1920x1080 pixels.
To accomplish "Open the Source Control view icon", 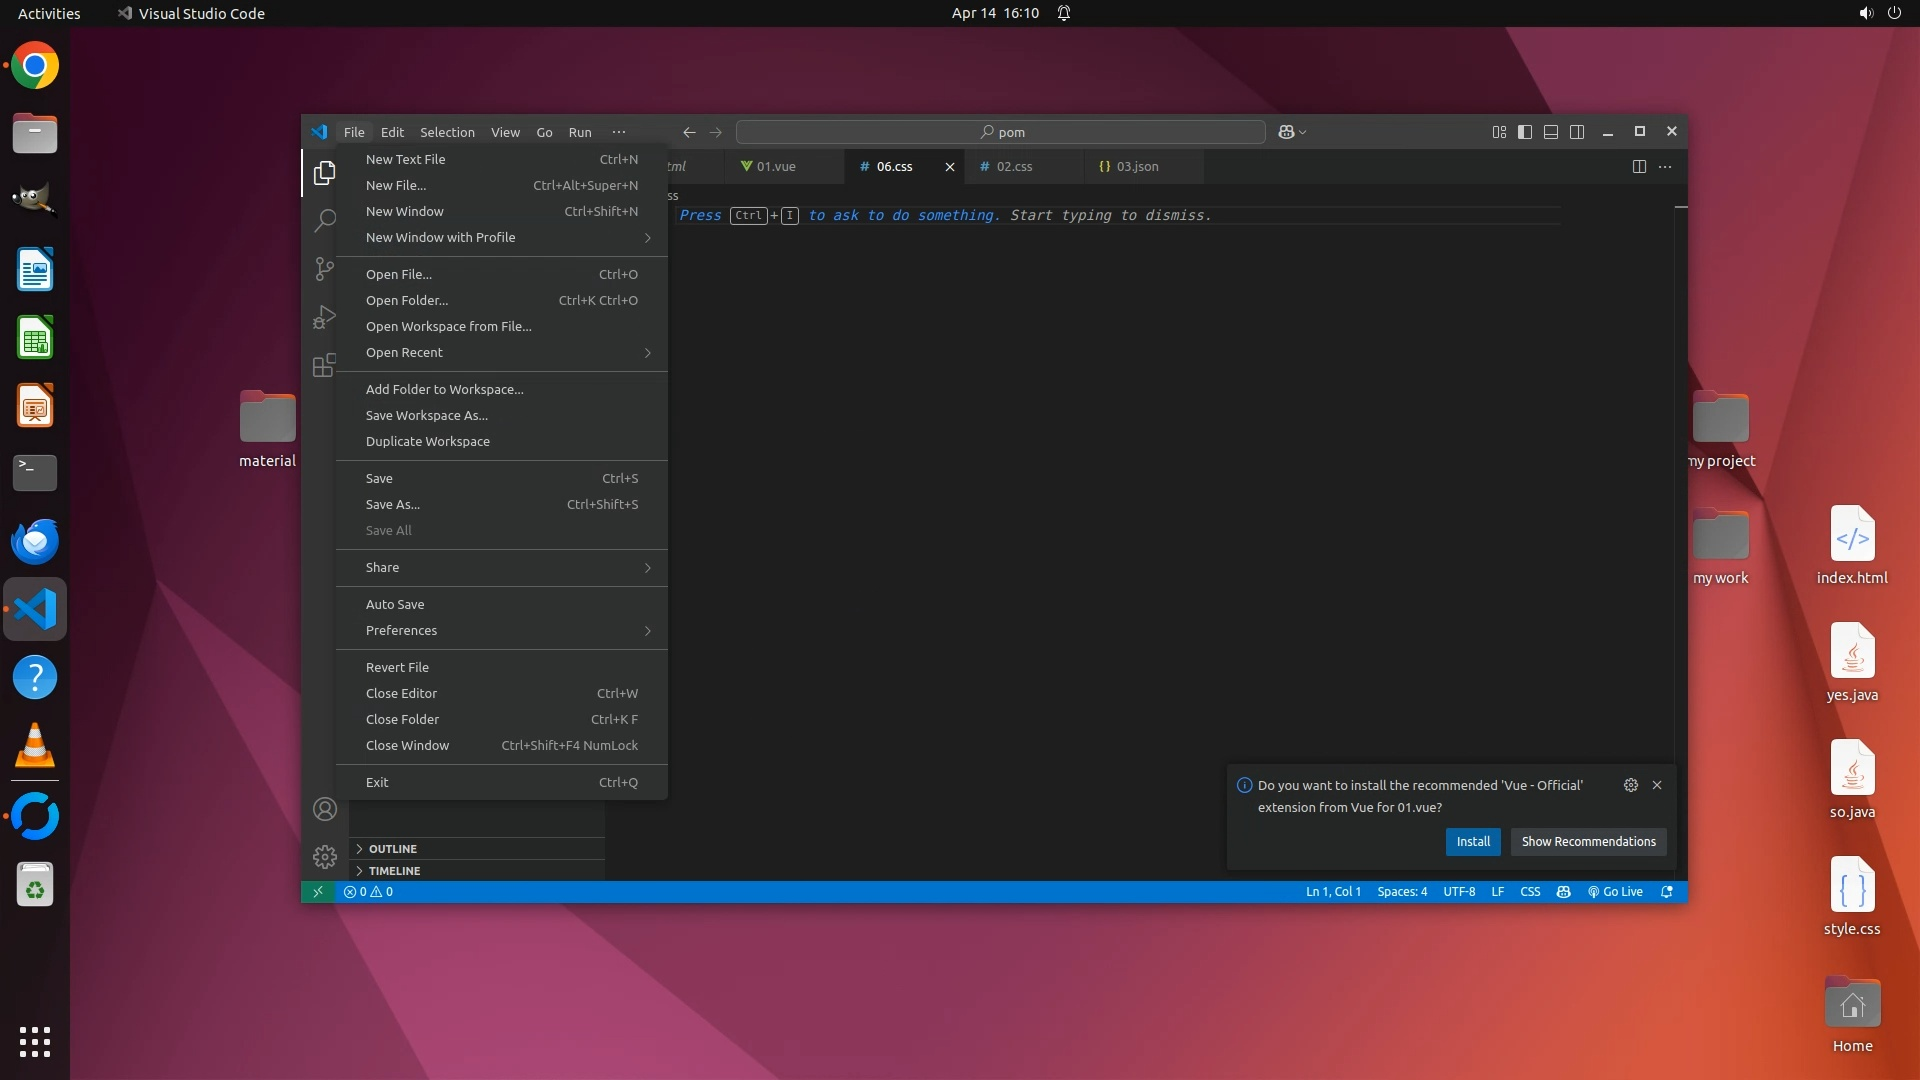I will pyautogui.click(x=324, y=268).
